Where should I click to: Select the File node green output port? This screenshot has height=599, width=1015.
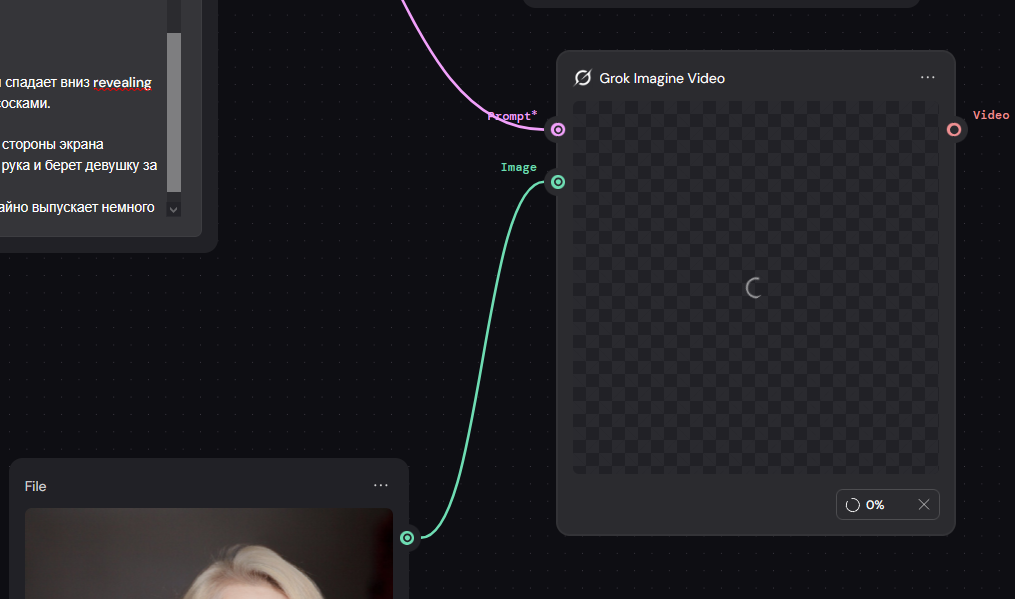click(407, 537)
